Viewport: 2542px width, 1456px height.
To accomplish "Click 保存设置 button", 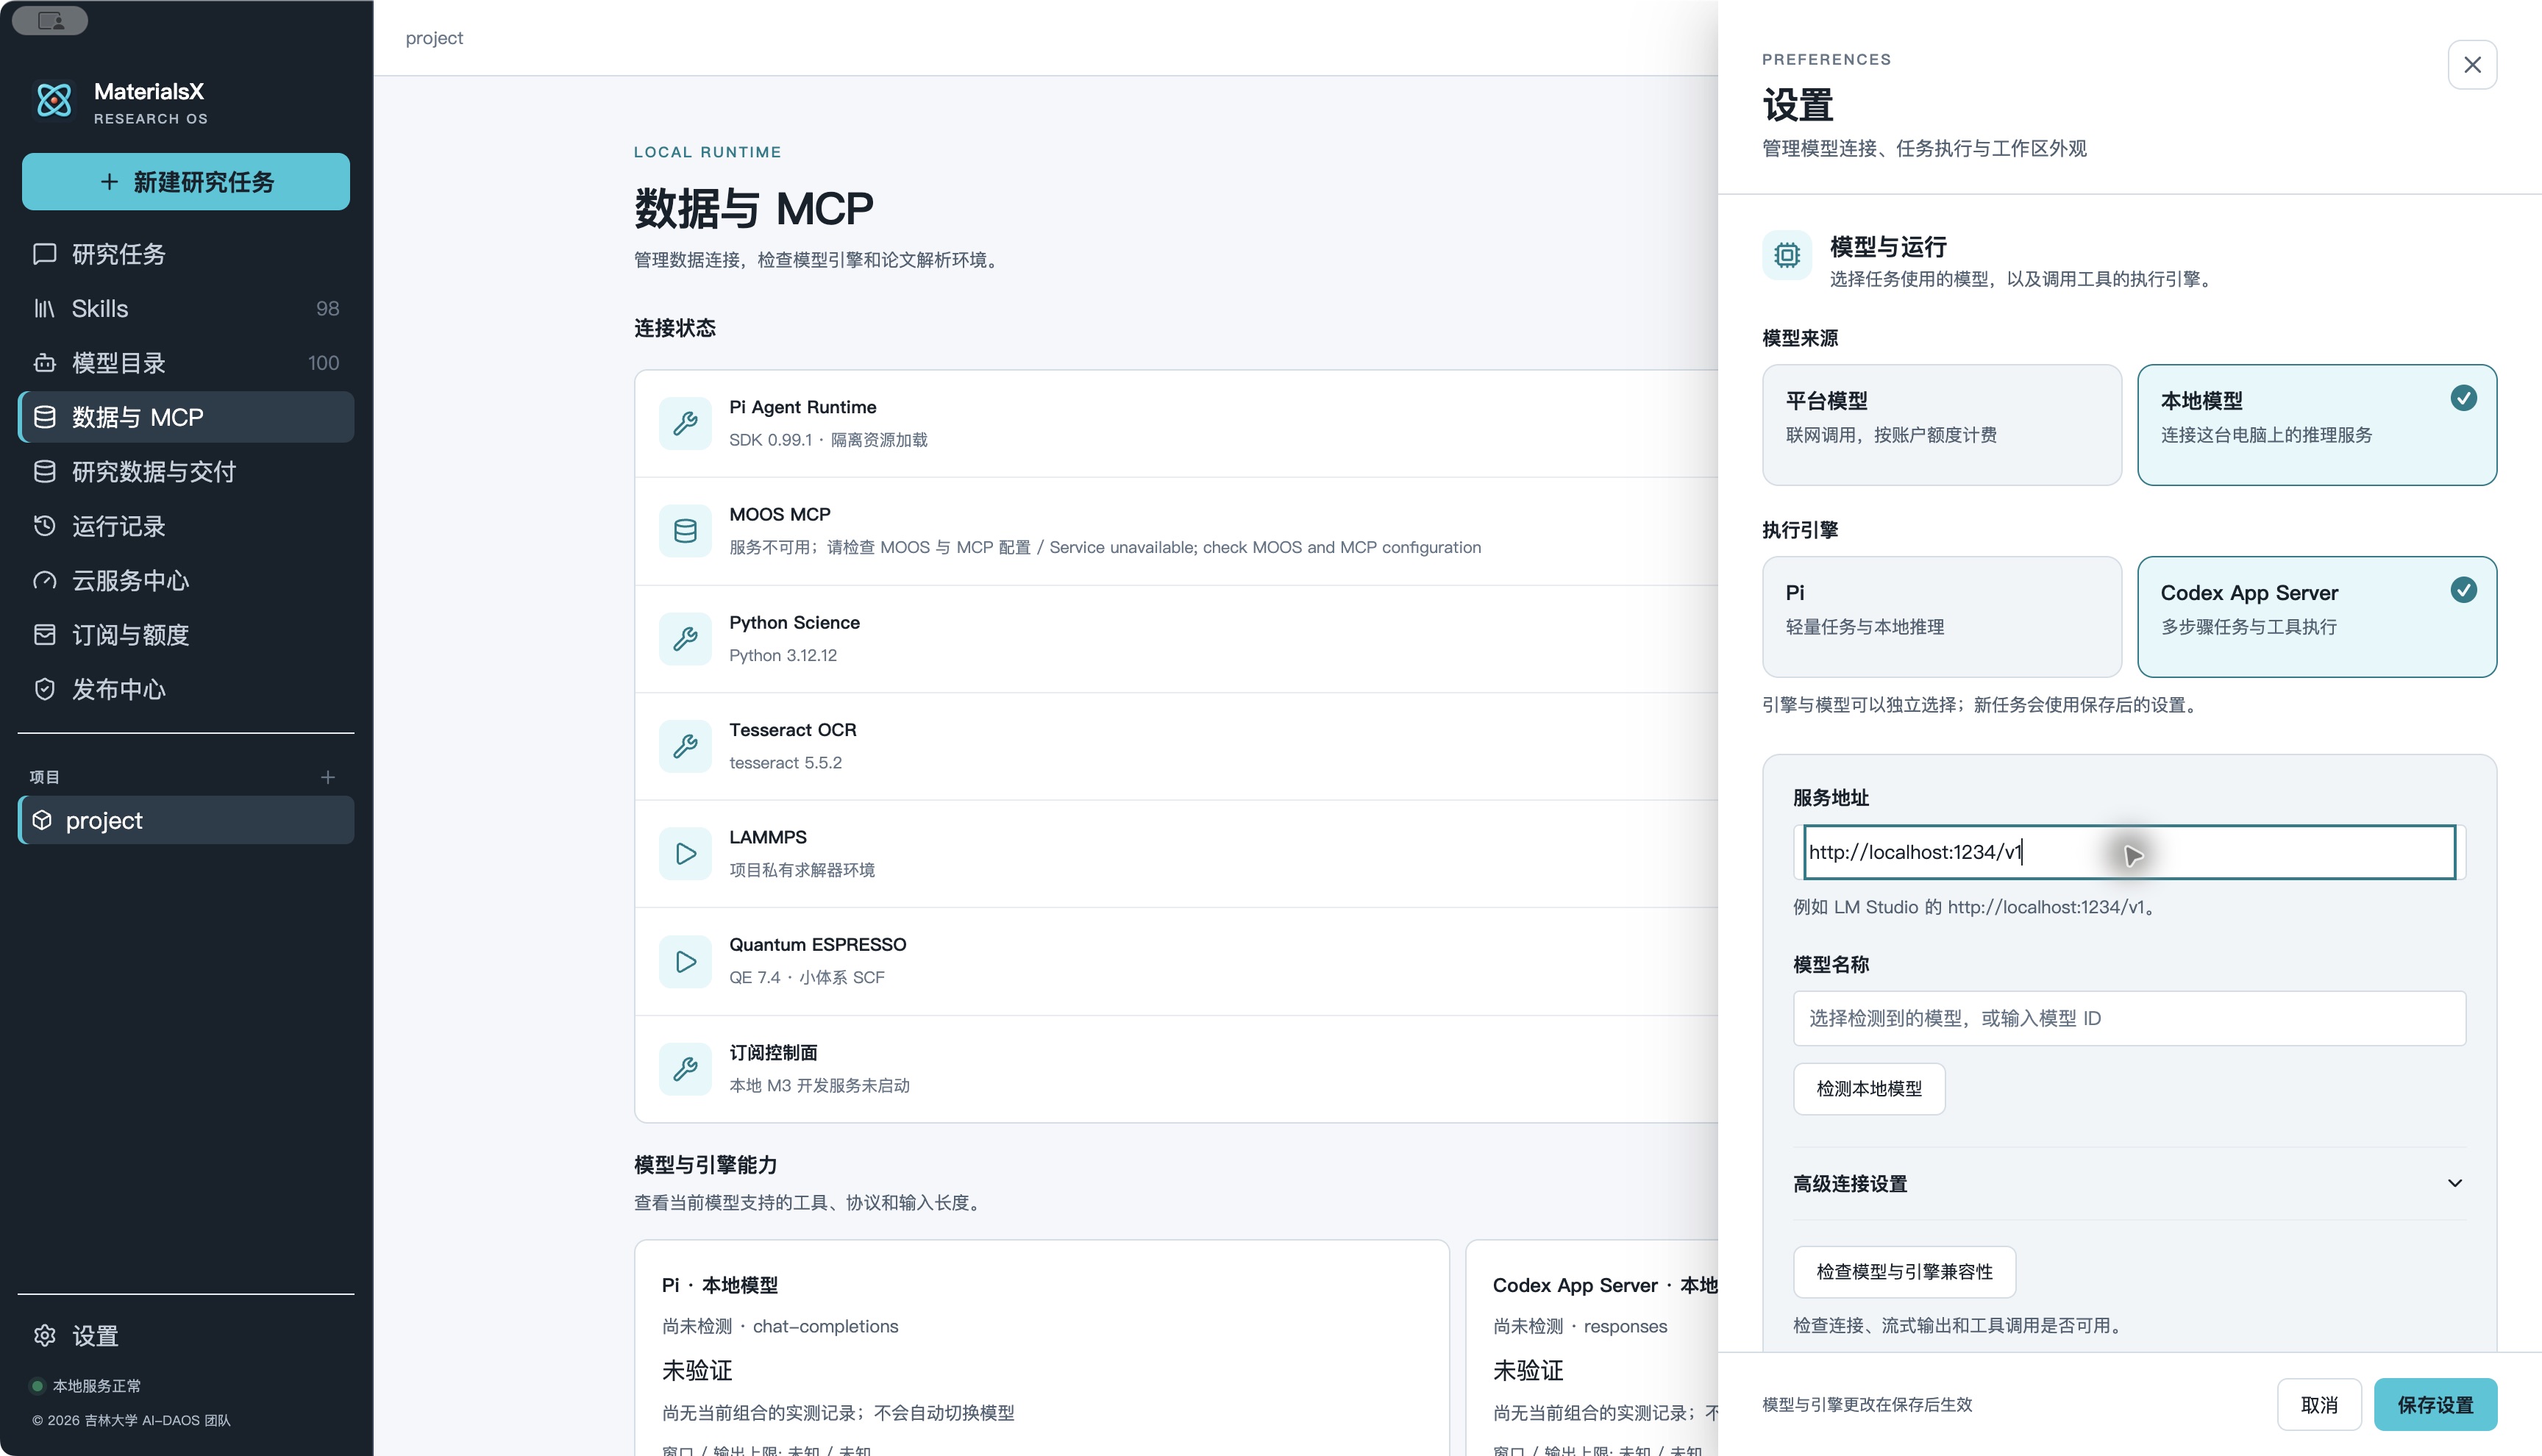I will [x=2435, y=1404].
